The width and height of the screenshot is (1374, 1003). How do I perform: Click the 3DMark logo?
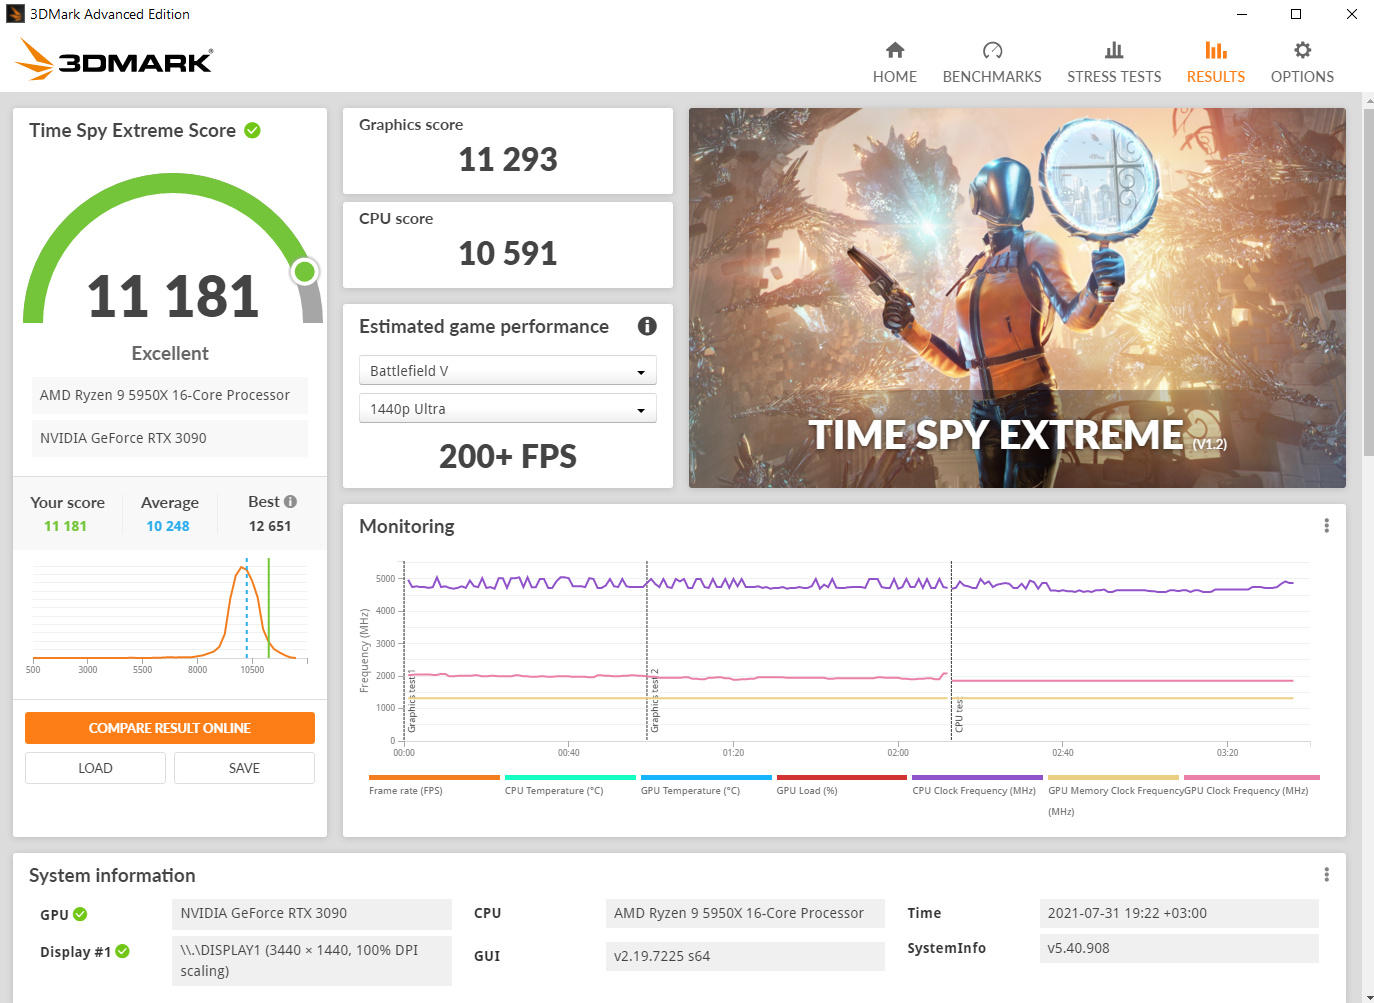click(114, 60)
